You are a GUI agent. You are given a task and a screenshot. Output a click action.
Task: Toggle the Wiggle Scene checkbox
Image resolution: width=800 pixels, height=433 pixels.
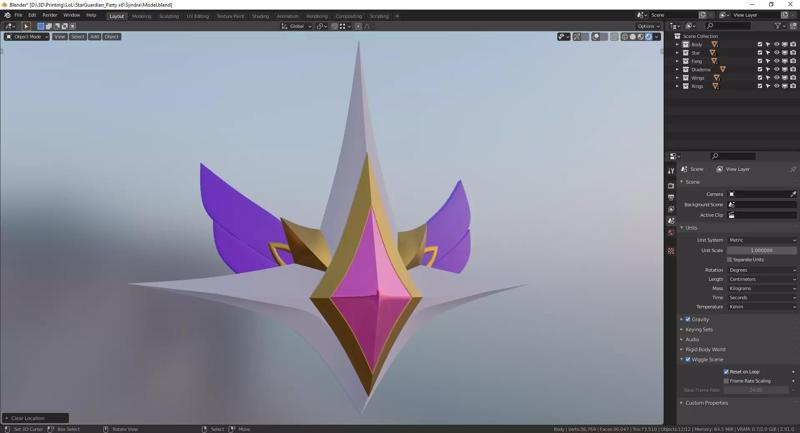[x=688, y=360]
